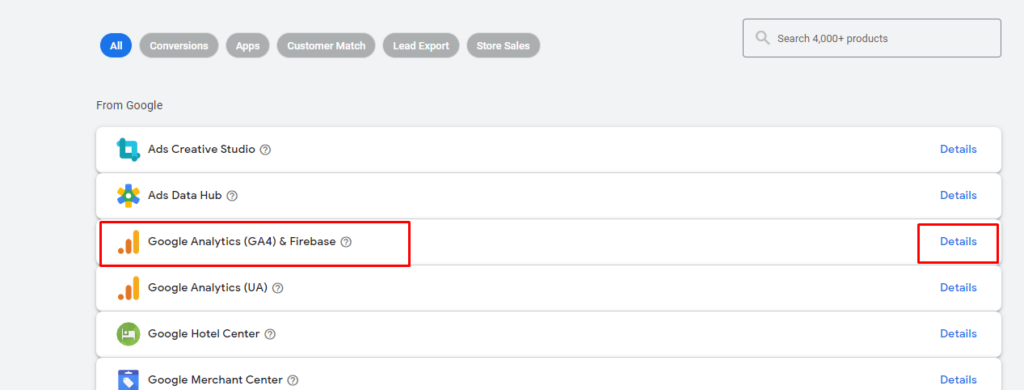Click the Google Hotel Center icon
1024x390 pixels.
click(x=128, y=334)
